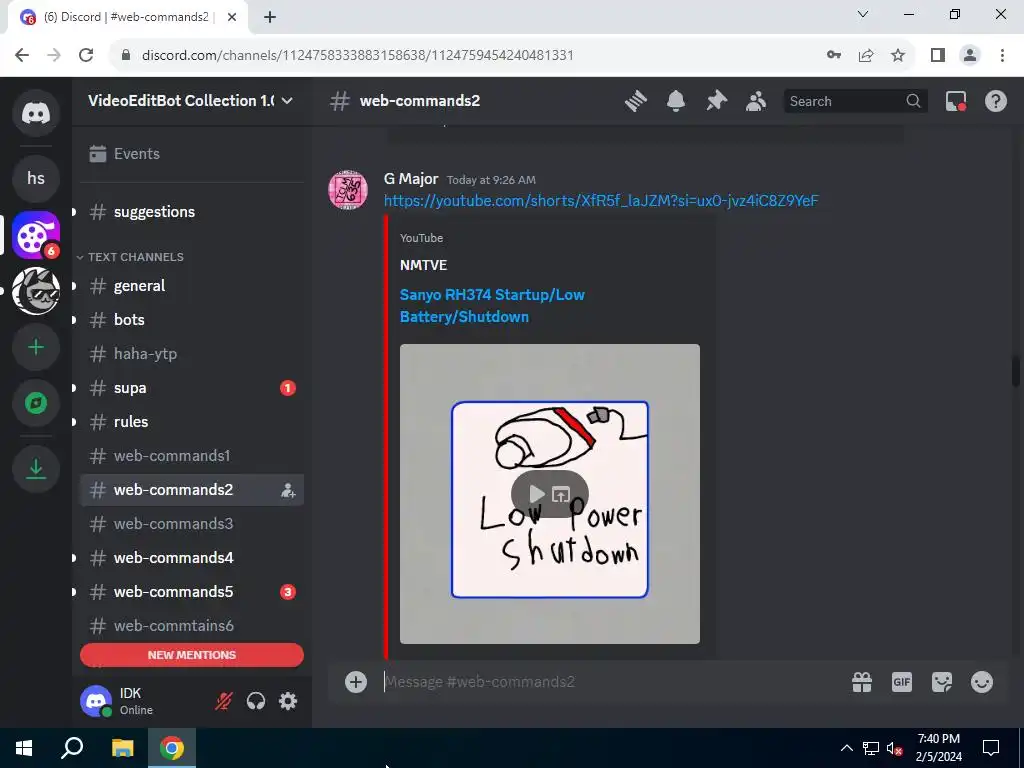Image resolution: width=1024 pixels, height=768 pixels.
Task: Open the gift Nitro icon
Action: point(862,682)
